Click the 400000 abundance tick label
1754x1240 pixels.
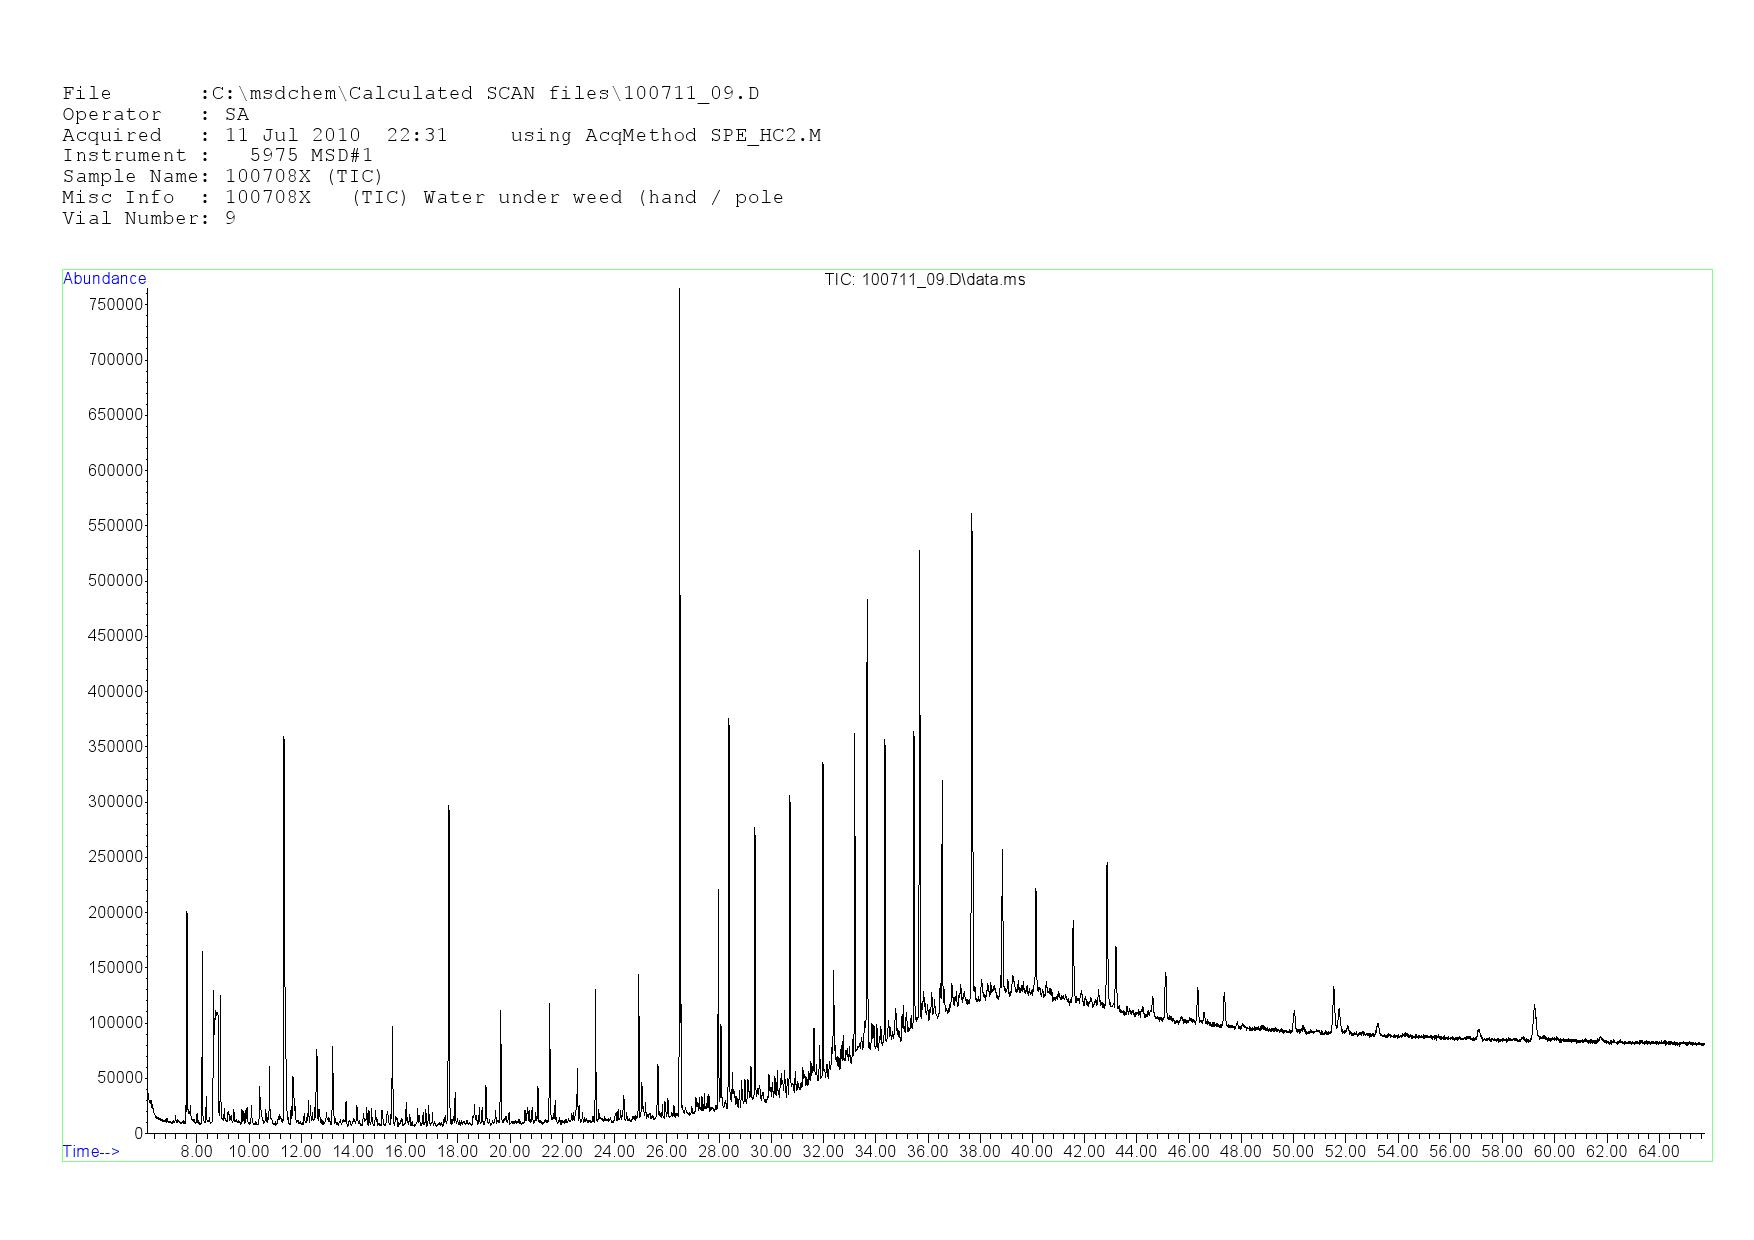(115, 691)
